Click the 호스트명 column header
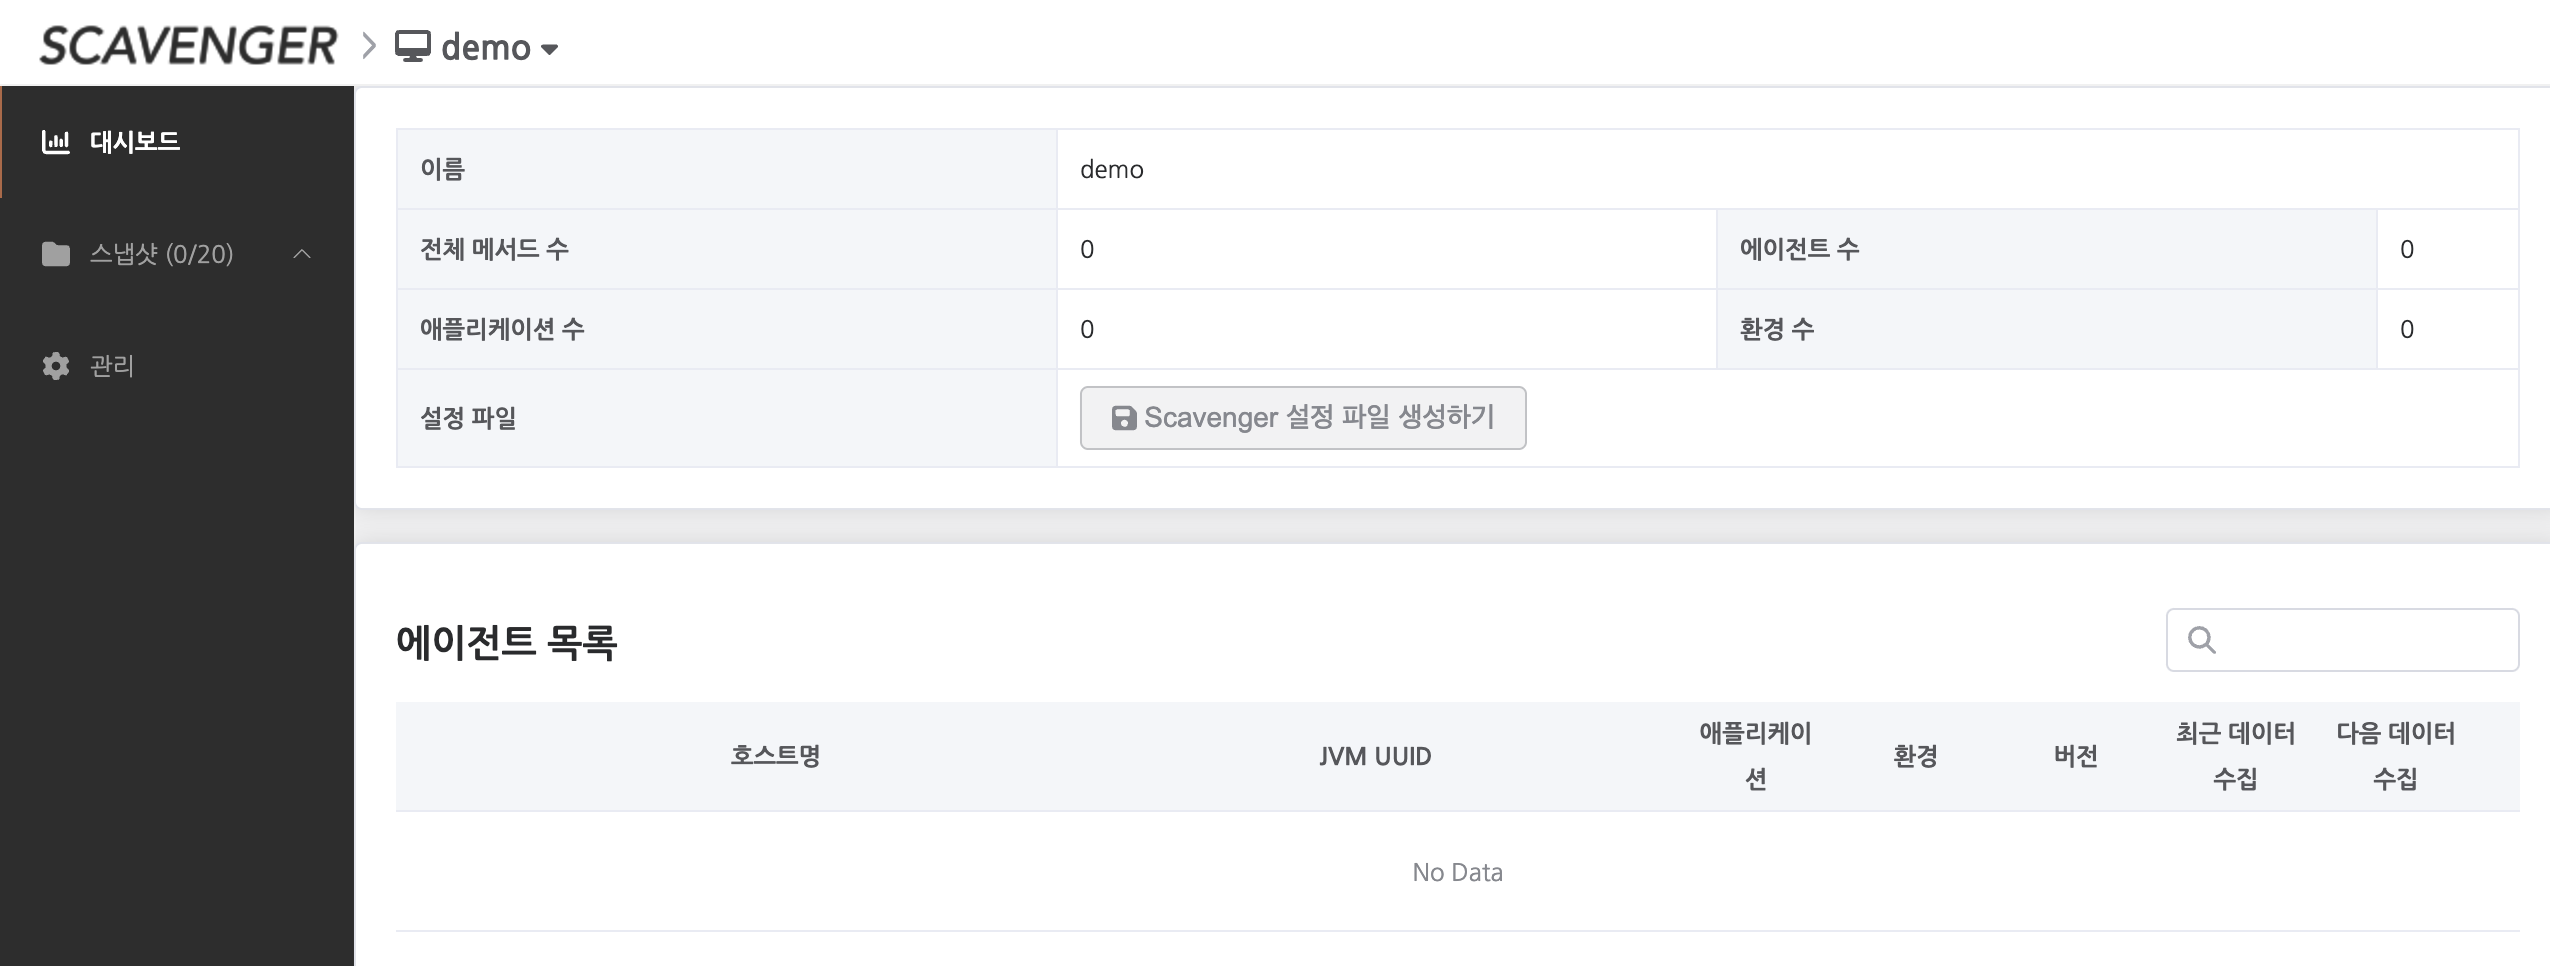The image size is (2550, 966). (775, 756)
